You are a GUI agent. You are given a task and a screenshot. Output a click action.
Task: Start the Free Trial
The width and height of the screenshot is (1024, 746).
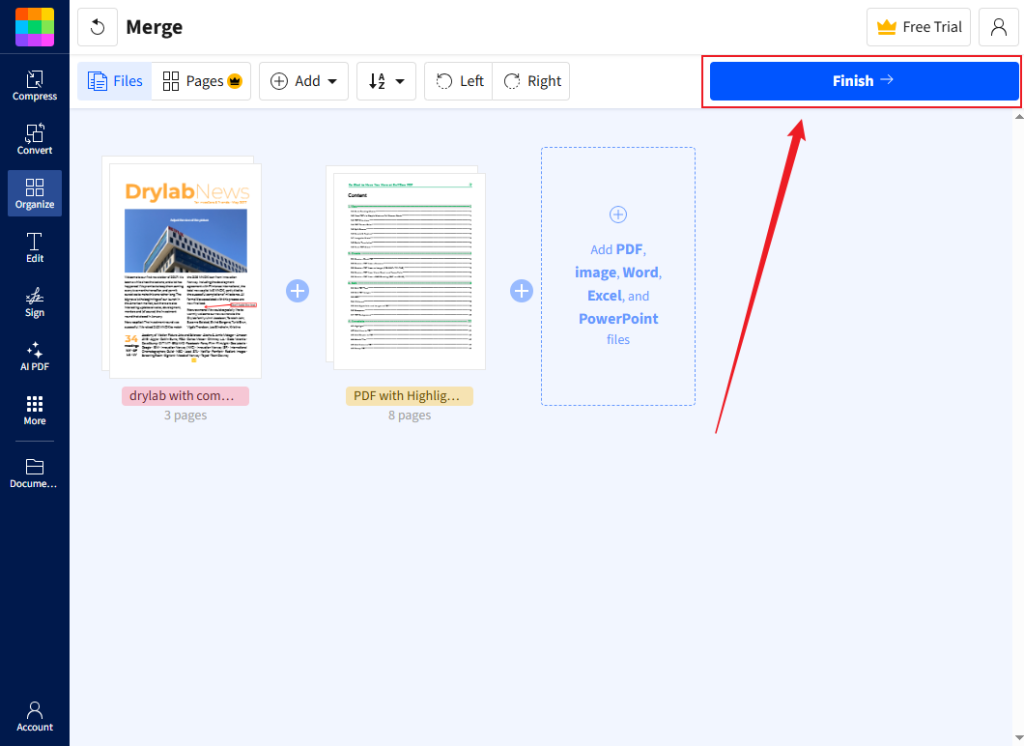918,27
